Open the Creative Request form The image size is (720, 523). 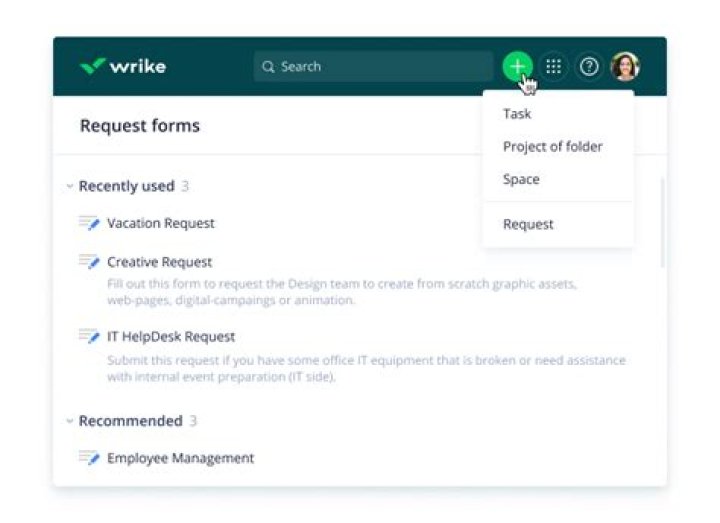(159, 262)
